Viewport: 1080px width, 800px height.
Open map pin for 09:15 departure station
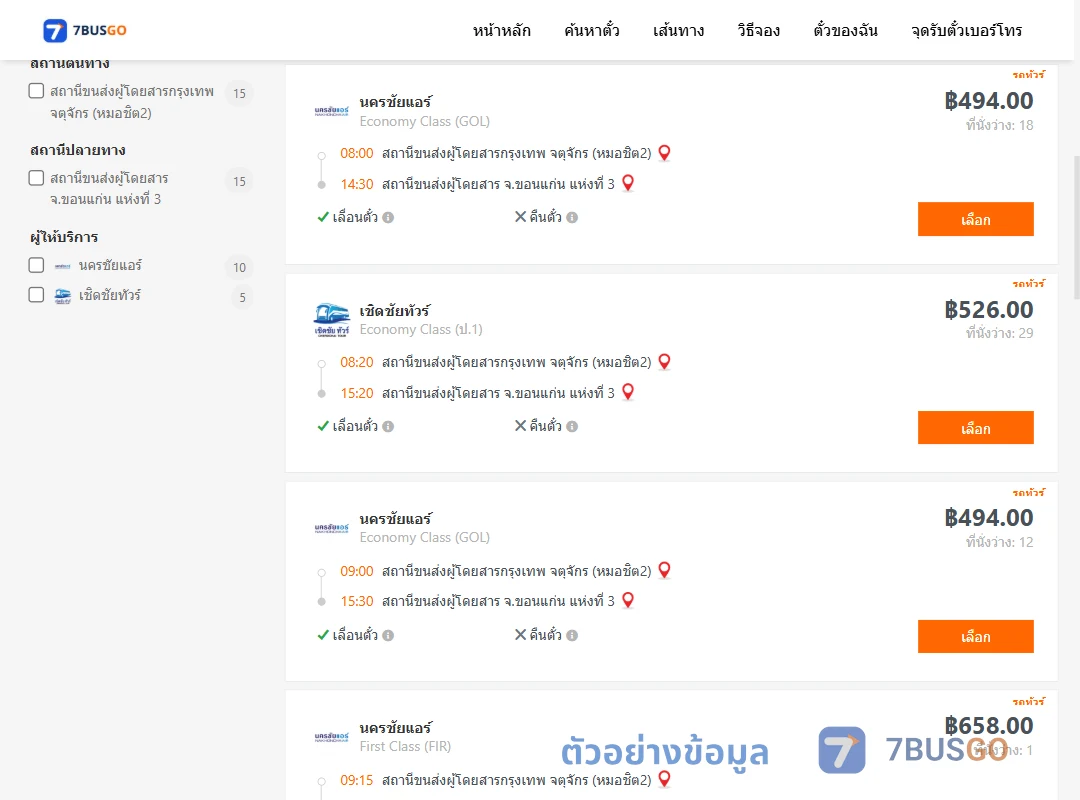[664, 779]
